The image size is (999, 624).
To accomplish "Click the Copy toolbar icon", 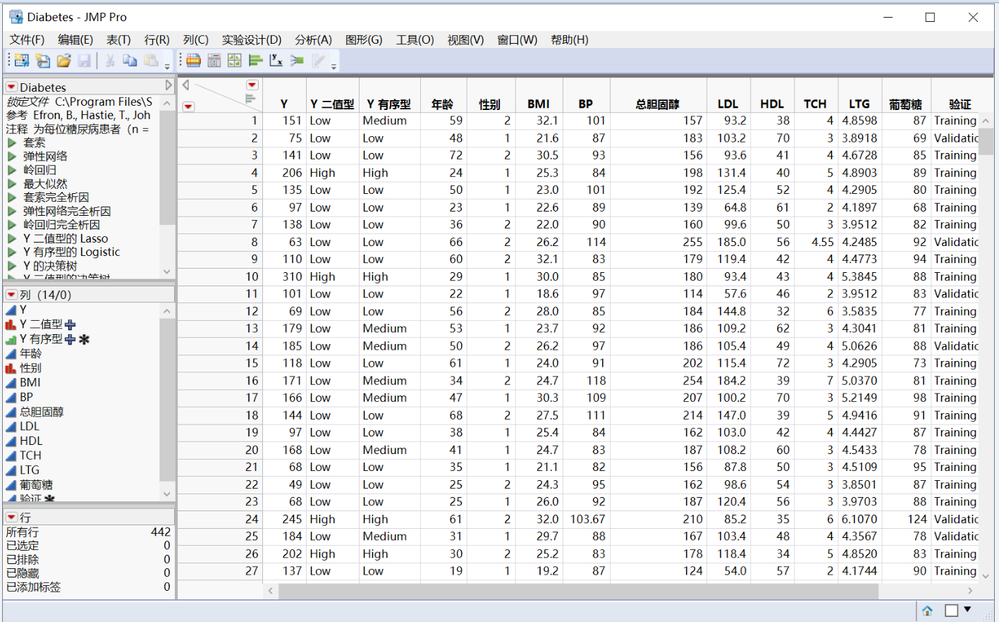I will (132, 61).
